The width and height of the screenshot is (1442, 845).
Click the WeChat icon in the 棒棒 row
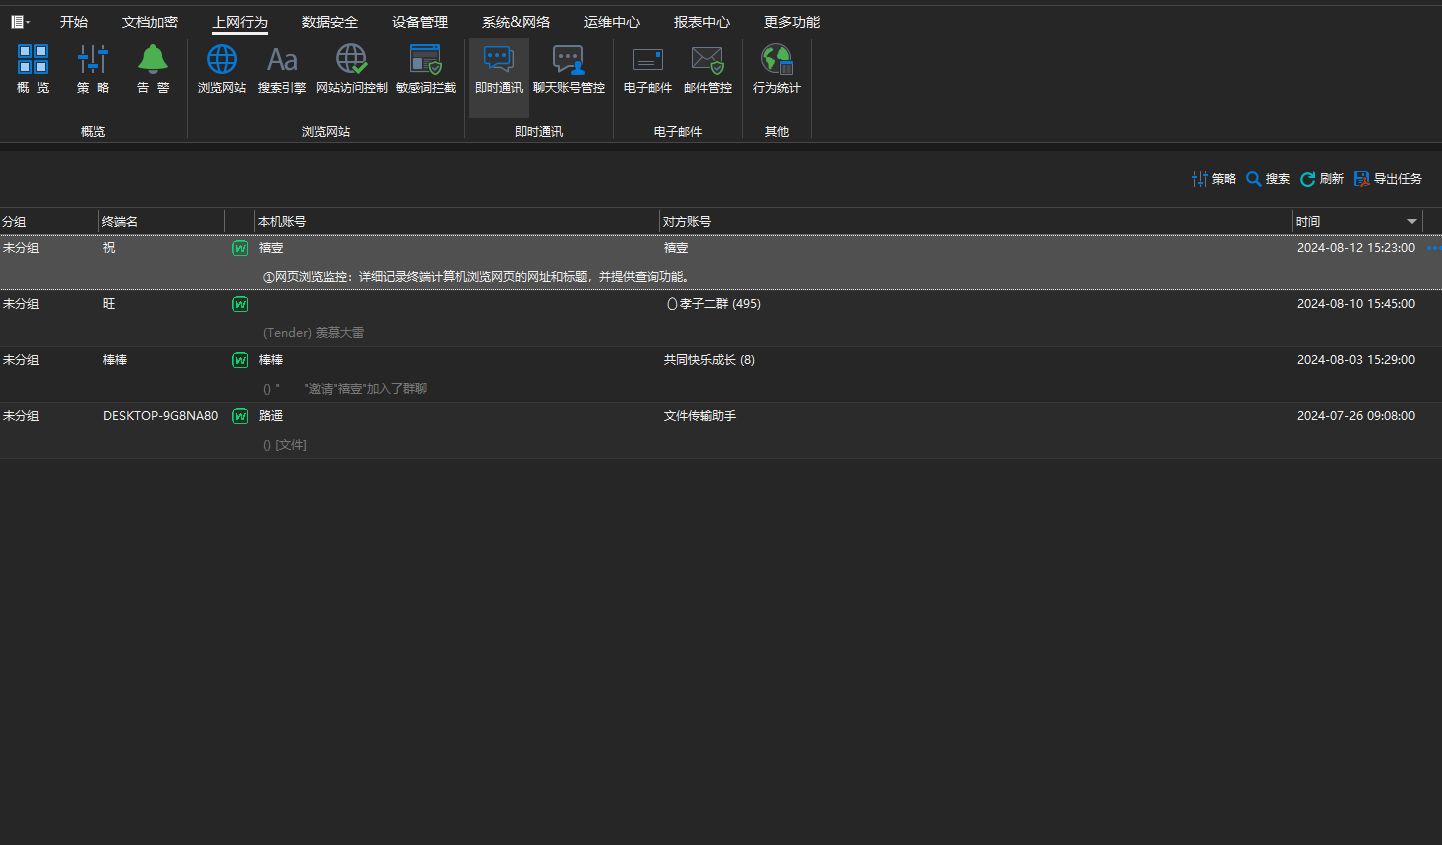point(240,360)
